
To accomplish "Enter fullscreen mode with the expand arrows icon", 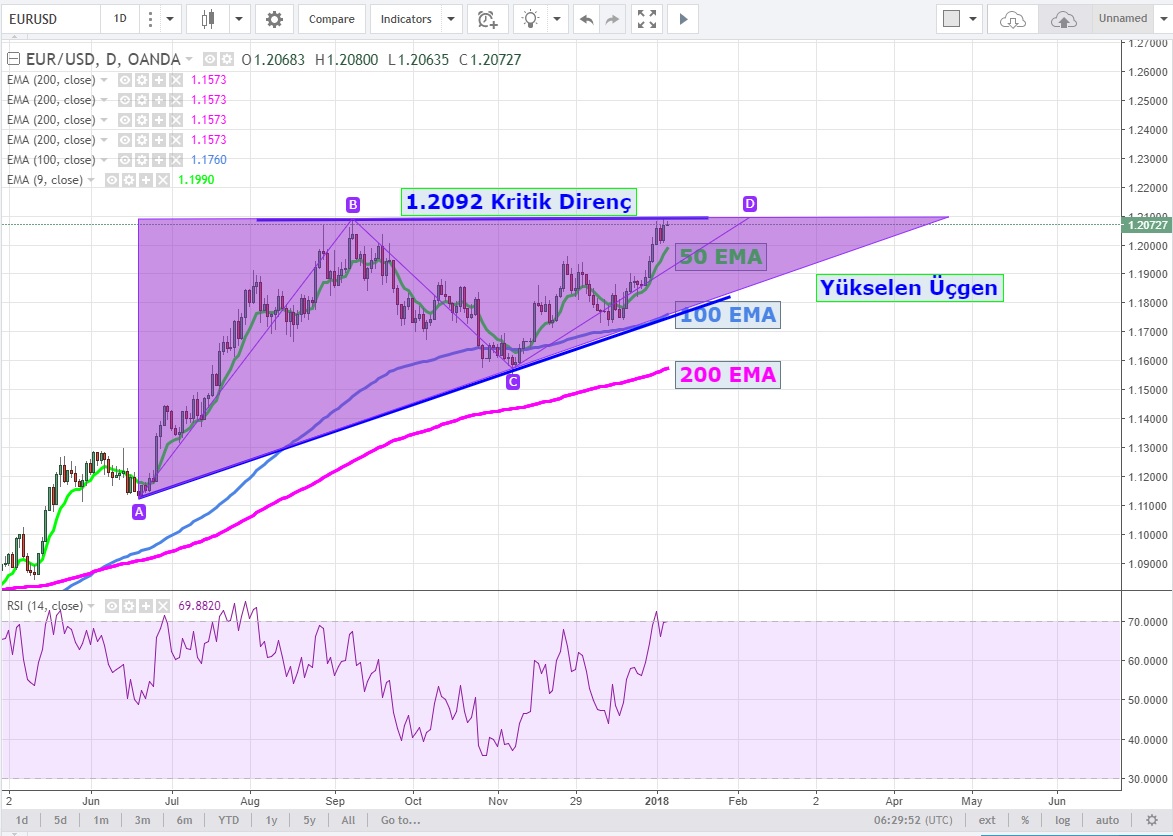I will point(647,19).
